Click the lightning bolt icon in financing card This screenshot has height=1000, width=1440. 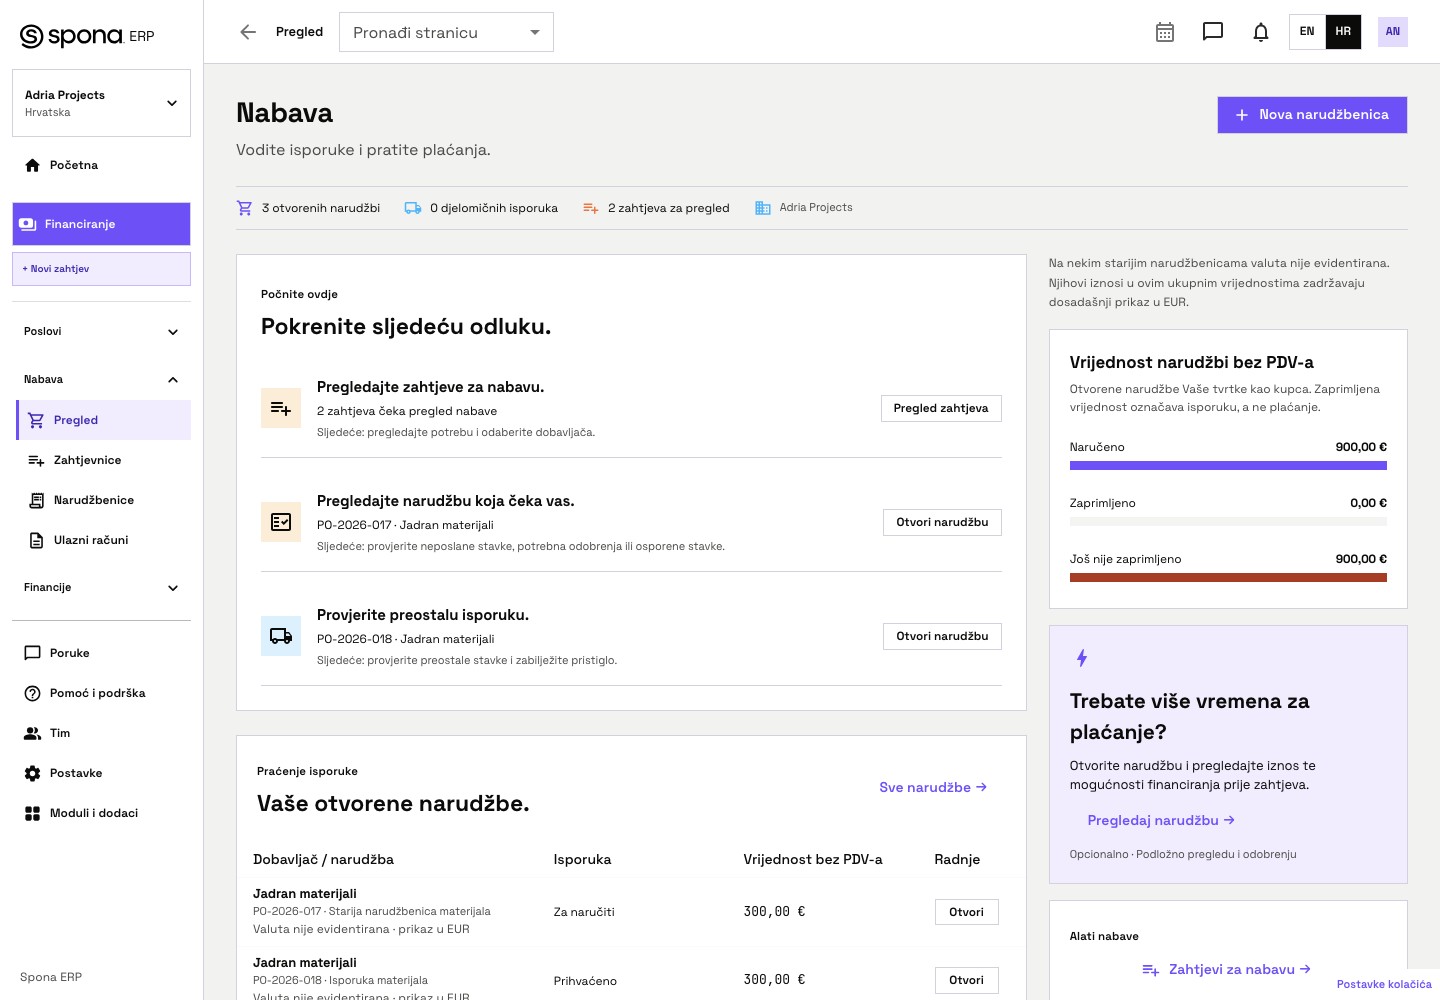pos(1082,658)
